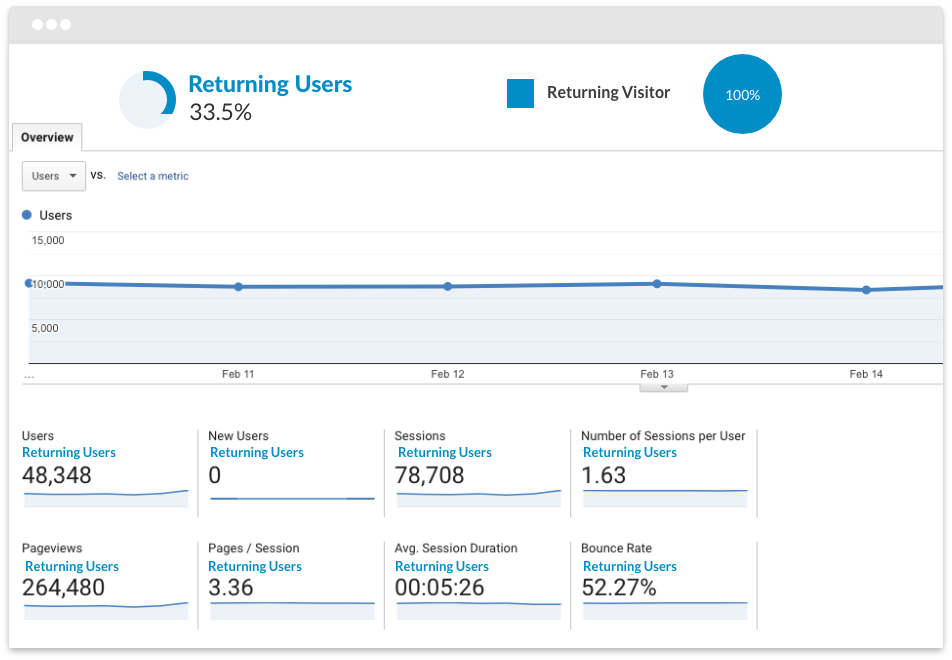Click Returning Users link in Users card
Screen dimensions: 952x660
69,452
